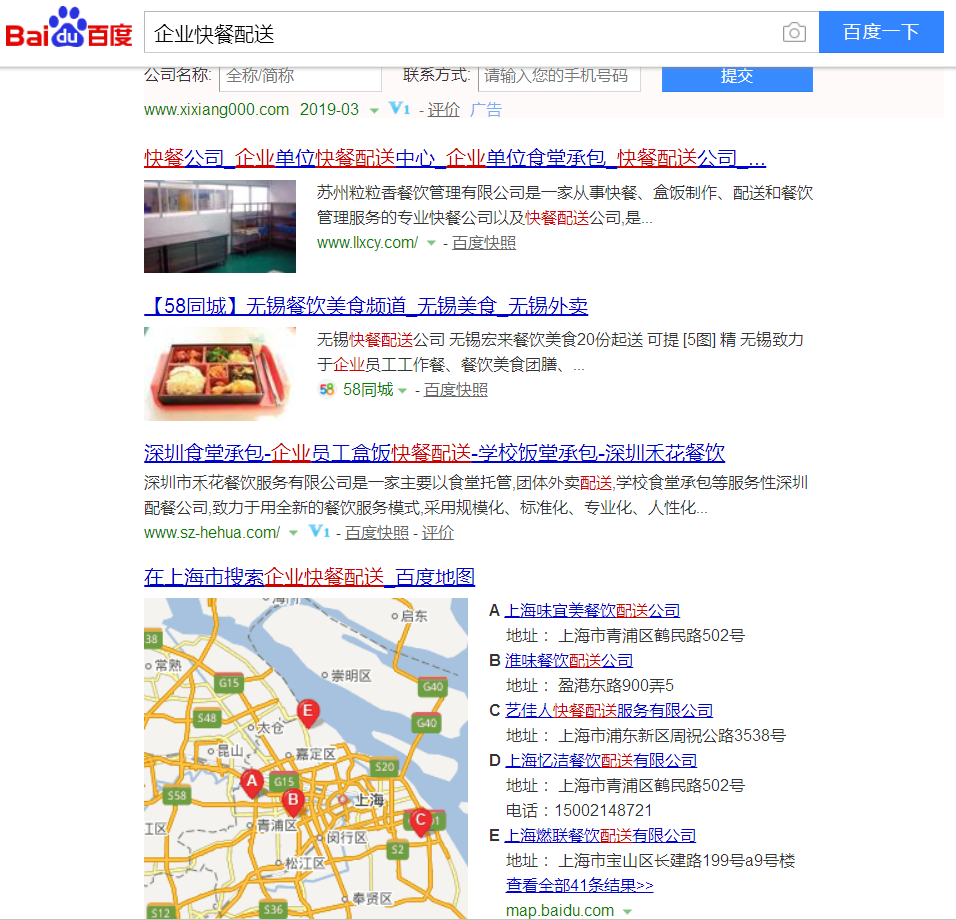Open the 上海燃联餐饮配送有限公司 link

(601, 835)
